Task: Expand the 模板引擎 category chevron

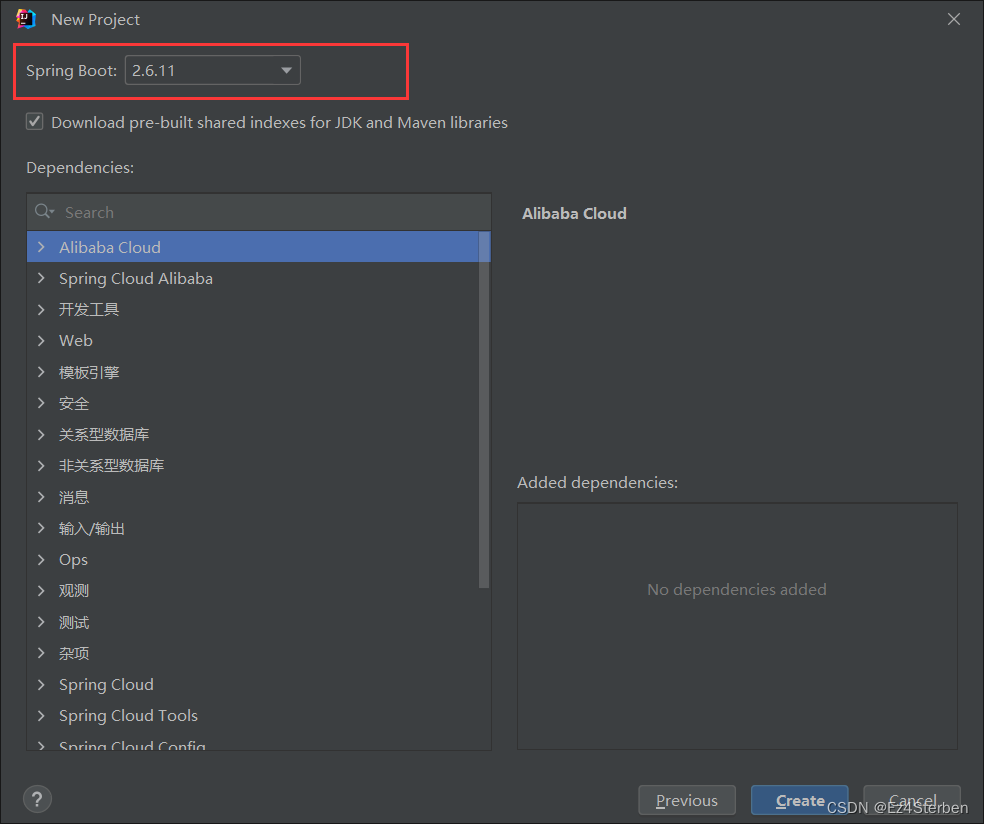Action: tap(41, 372)
